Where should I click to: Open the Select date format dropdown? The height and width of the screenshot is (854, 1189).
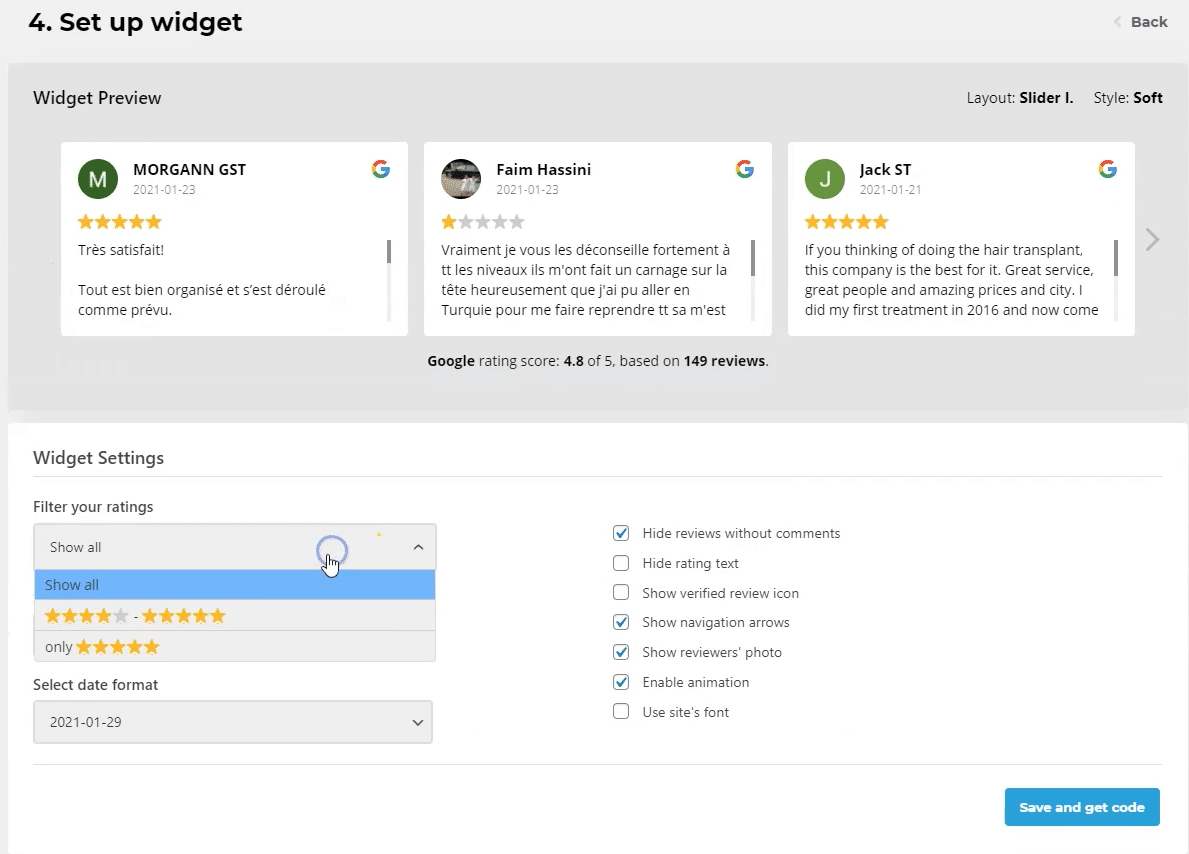233,722
